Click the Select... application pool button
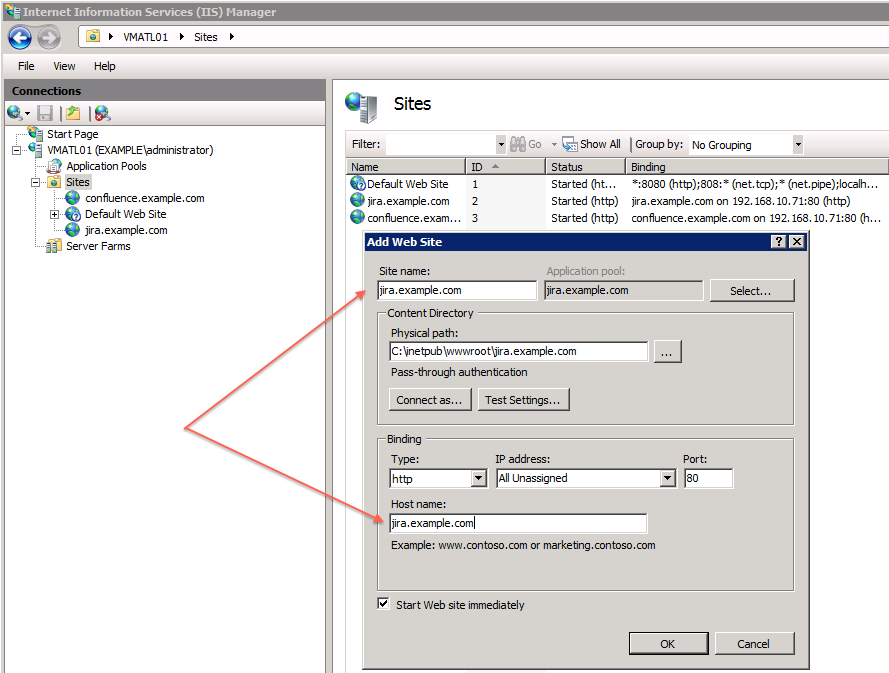The height and width of the screenshot is (673, 889). (x=752, y=290)
